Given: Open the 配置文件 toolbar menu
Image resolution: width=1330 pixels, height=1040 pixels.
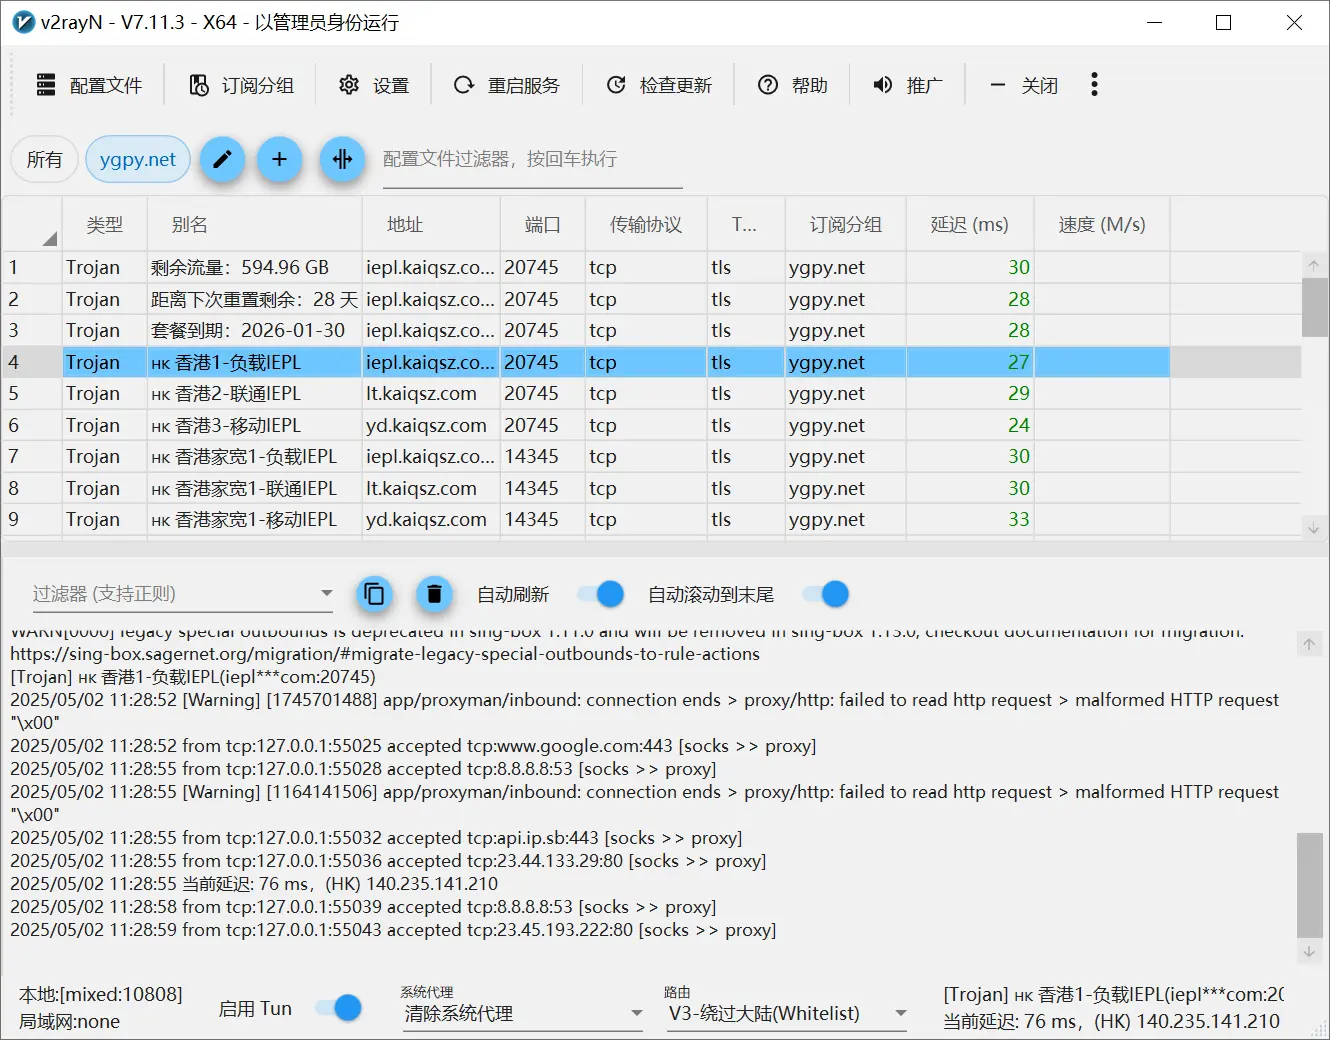Looking at the screenshot, I should coord(89,85).
